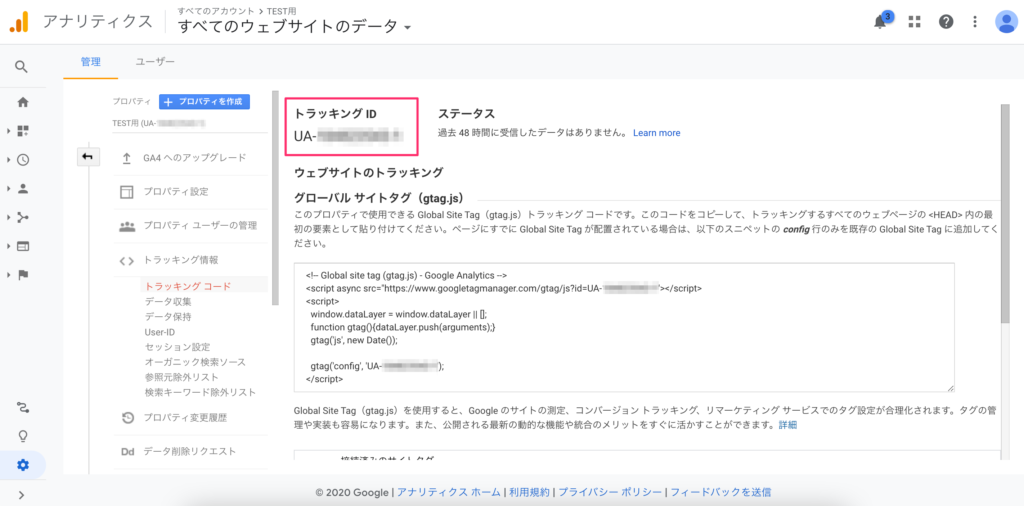Select トラッキング コード menu item
Image resolution: width=1024 pixels, height=506 pixels.
188,286
